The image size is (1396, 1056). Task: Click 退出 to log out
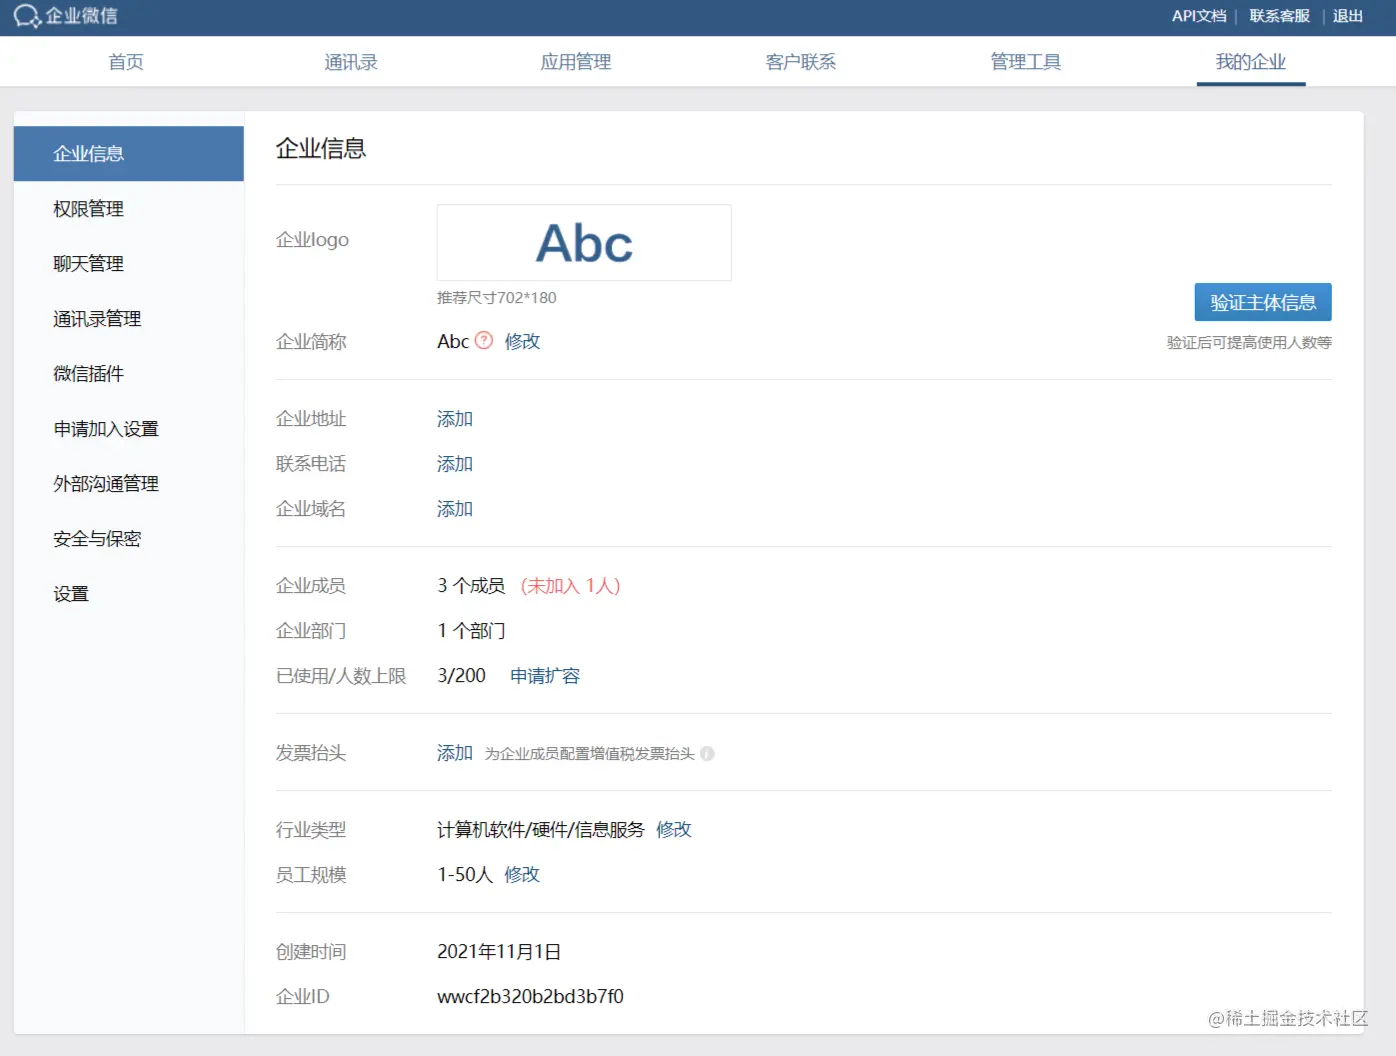(1348, 16)
